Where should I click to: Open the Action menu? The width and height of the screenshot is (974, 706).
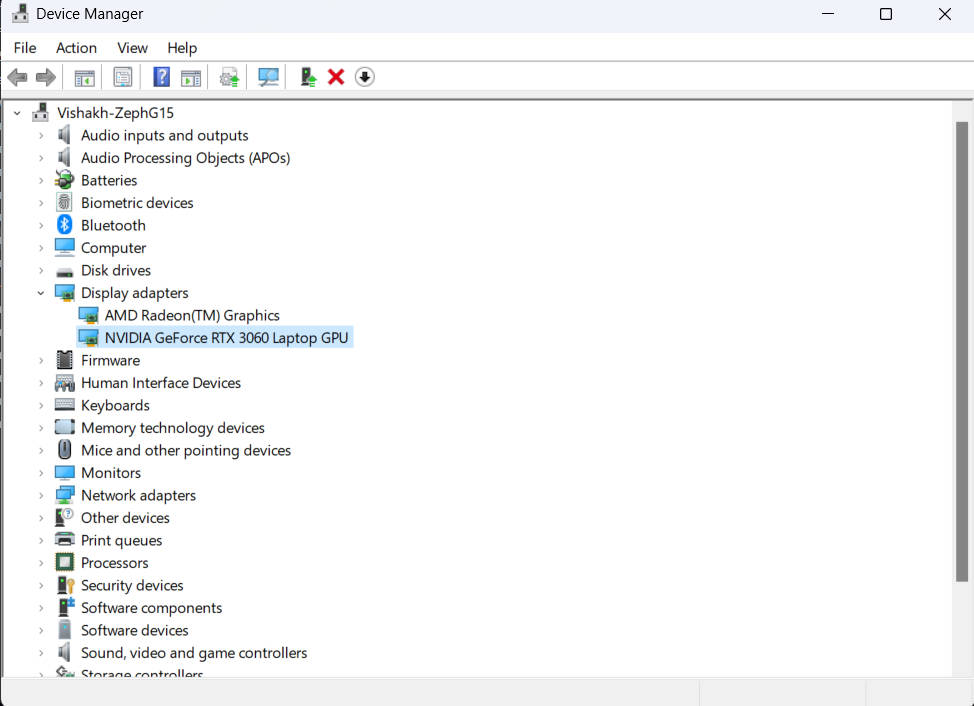pos(76,47)
